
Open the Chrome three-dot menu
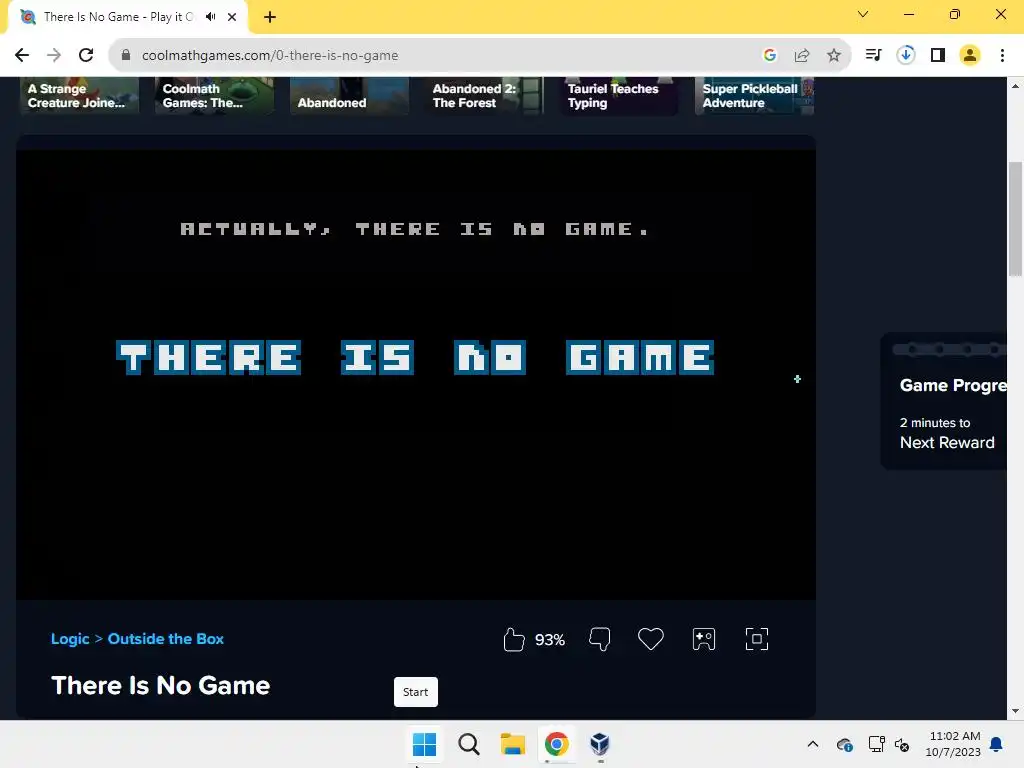pos(1002,56)
